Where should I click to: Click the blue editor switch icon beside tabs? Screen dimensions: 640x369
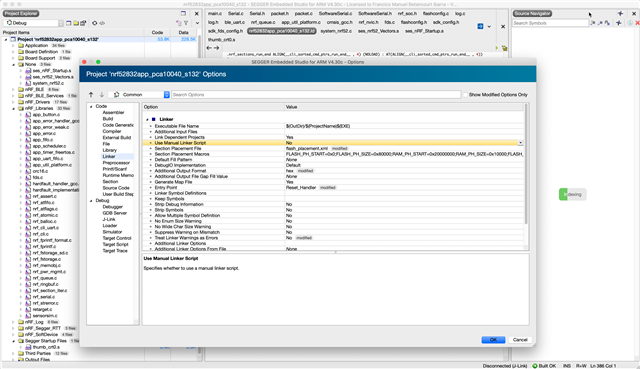click(x=480, y=27)
